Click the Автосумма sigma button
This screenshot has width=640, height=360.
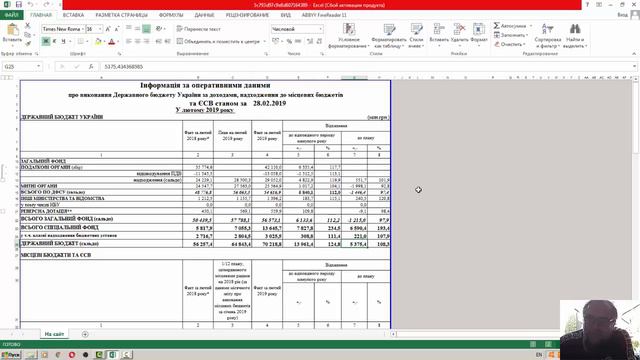510,26
